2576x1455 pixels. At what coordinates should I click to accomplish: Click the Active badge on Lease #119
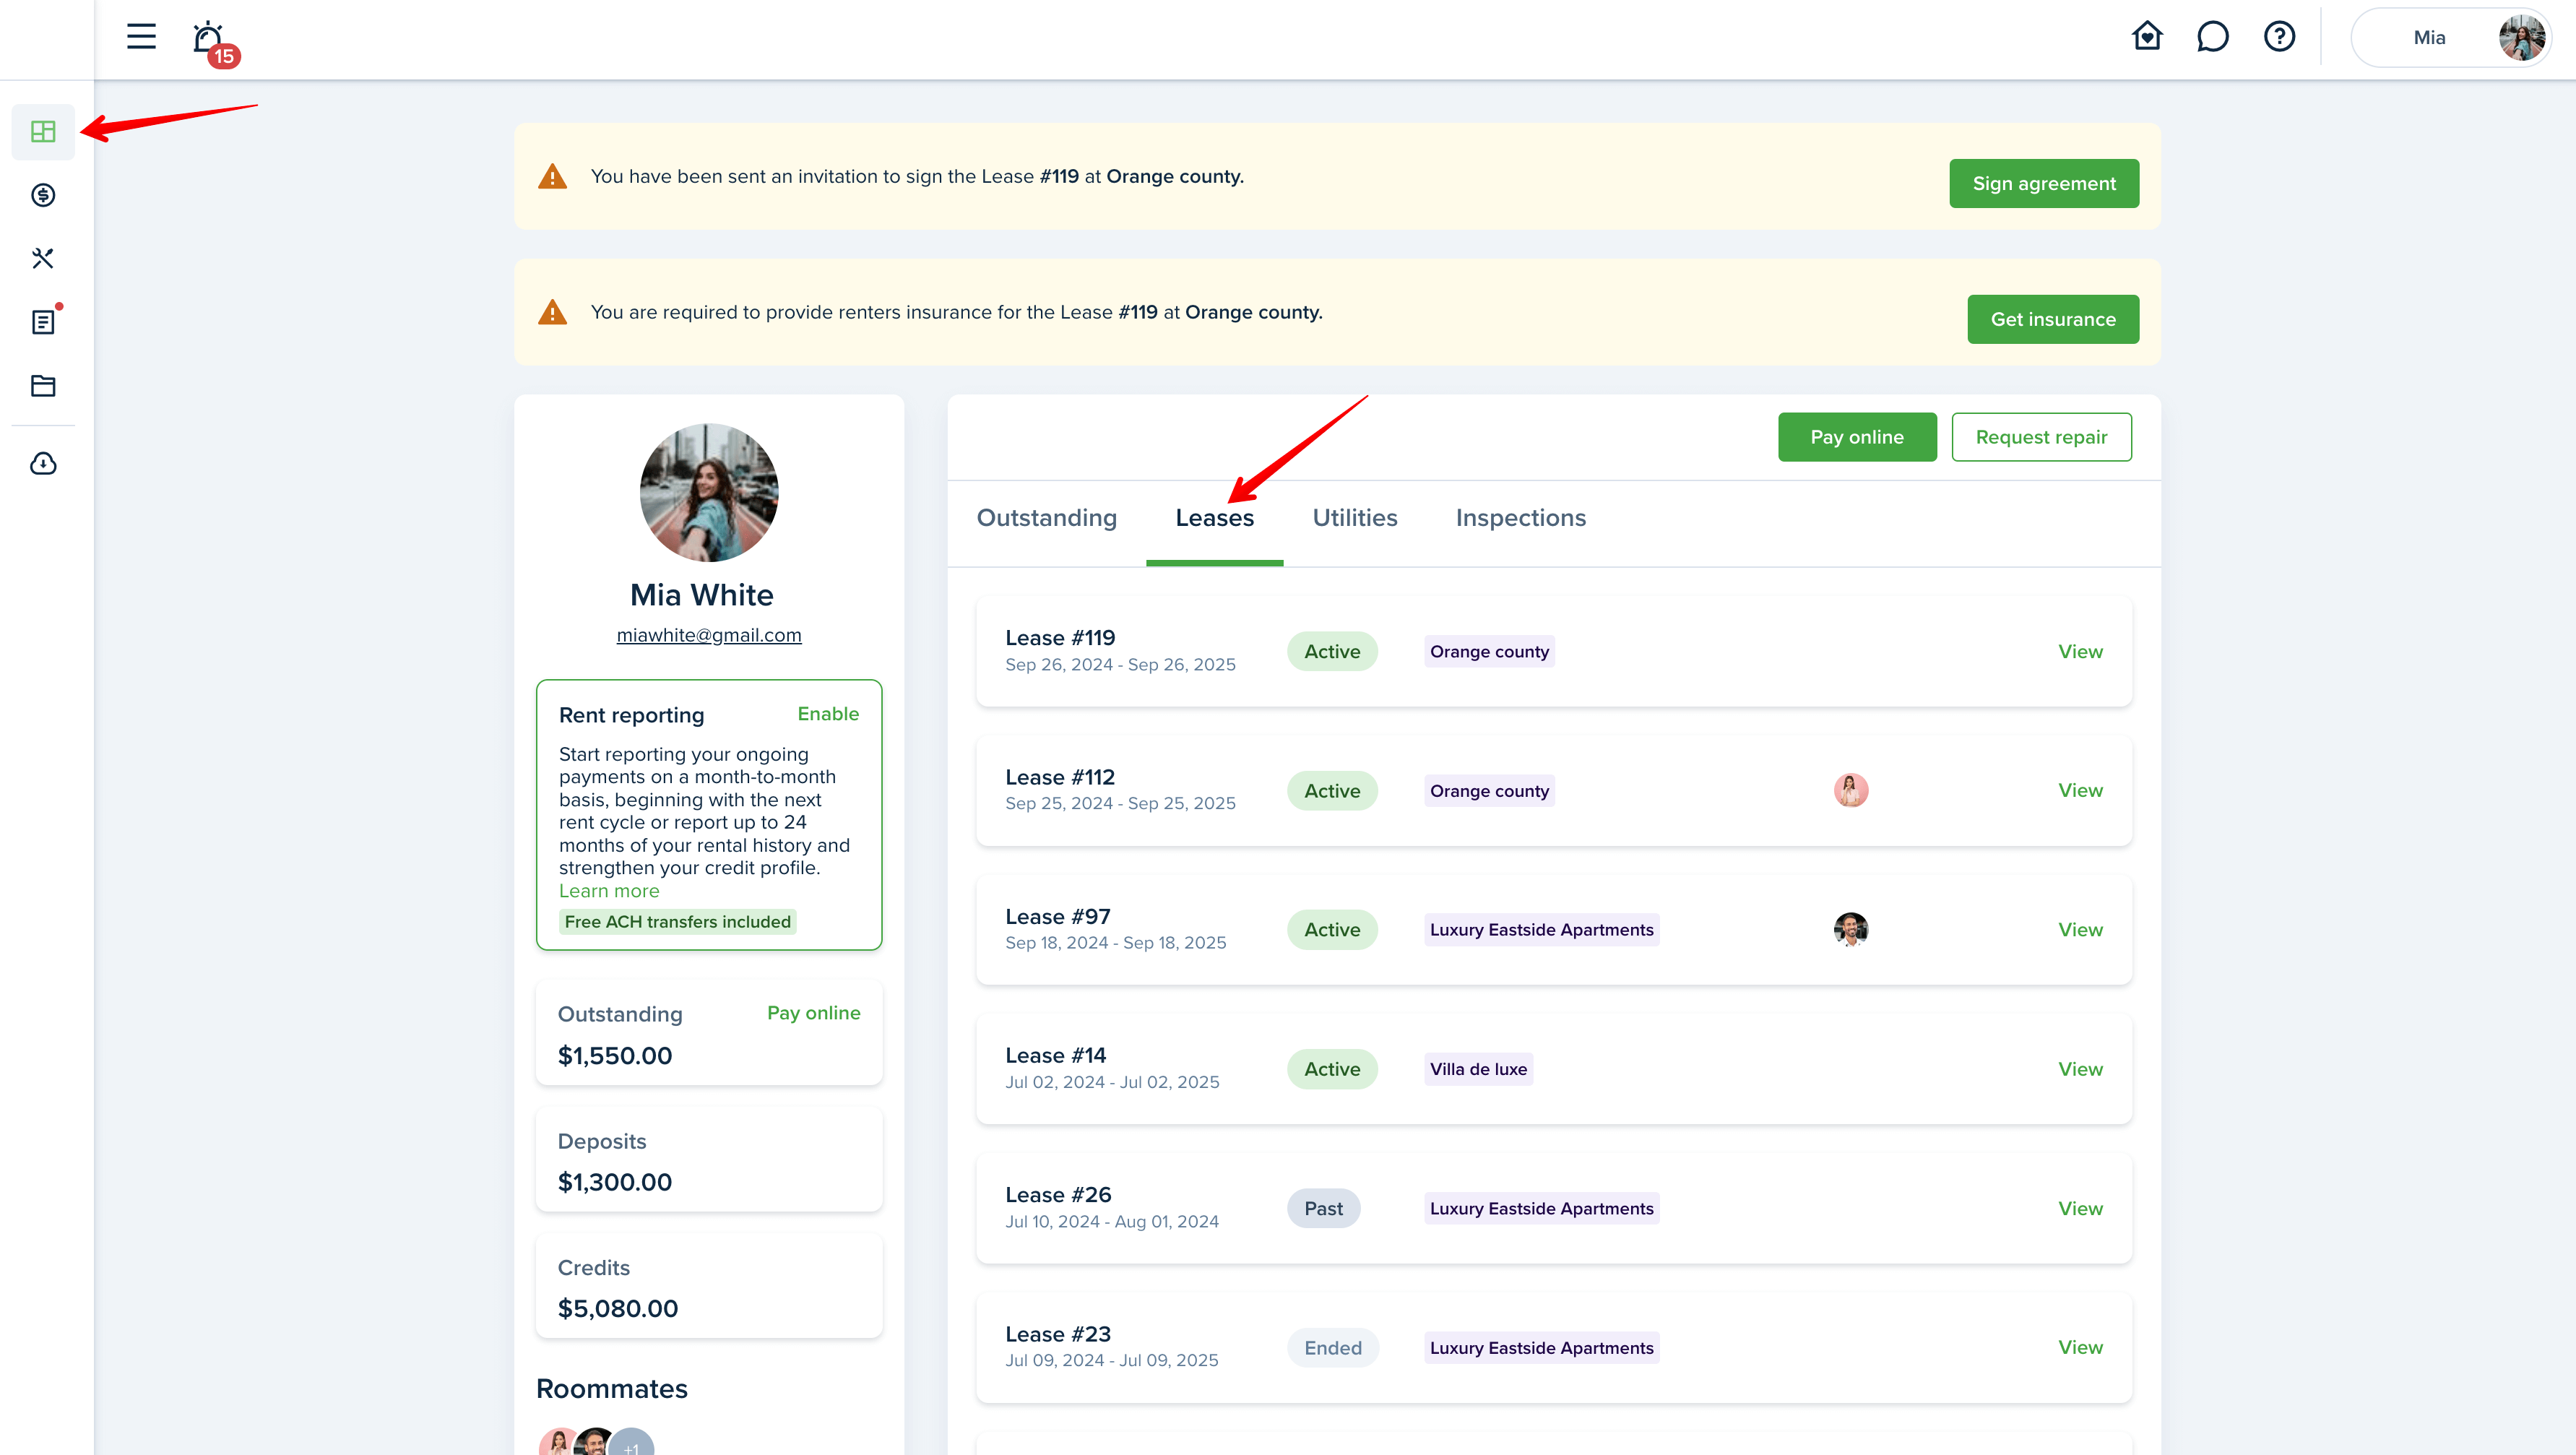[1332, 652]
